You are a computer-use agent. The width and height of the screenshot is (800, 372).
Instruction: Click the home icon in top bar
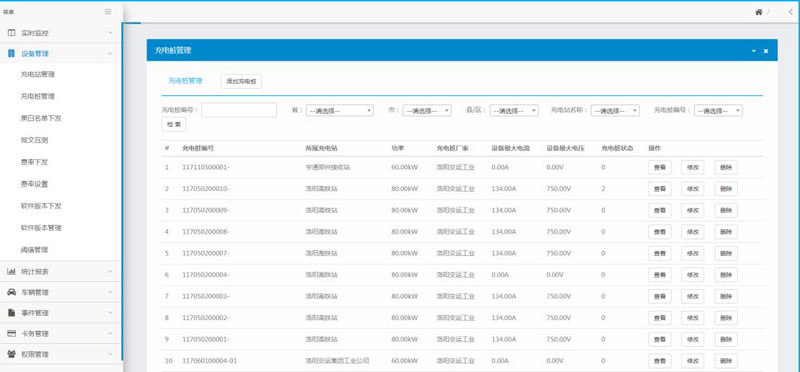pyautogui.click(x=759, y=12)
